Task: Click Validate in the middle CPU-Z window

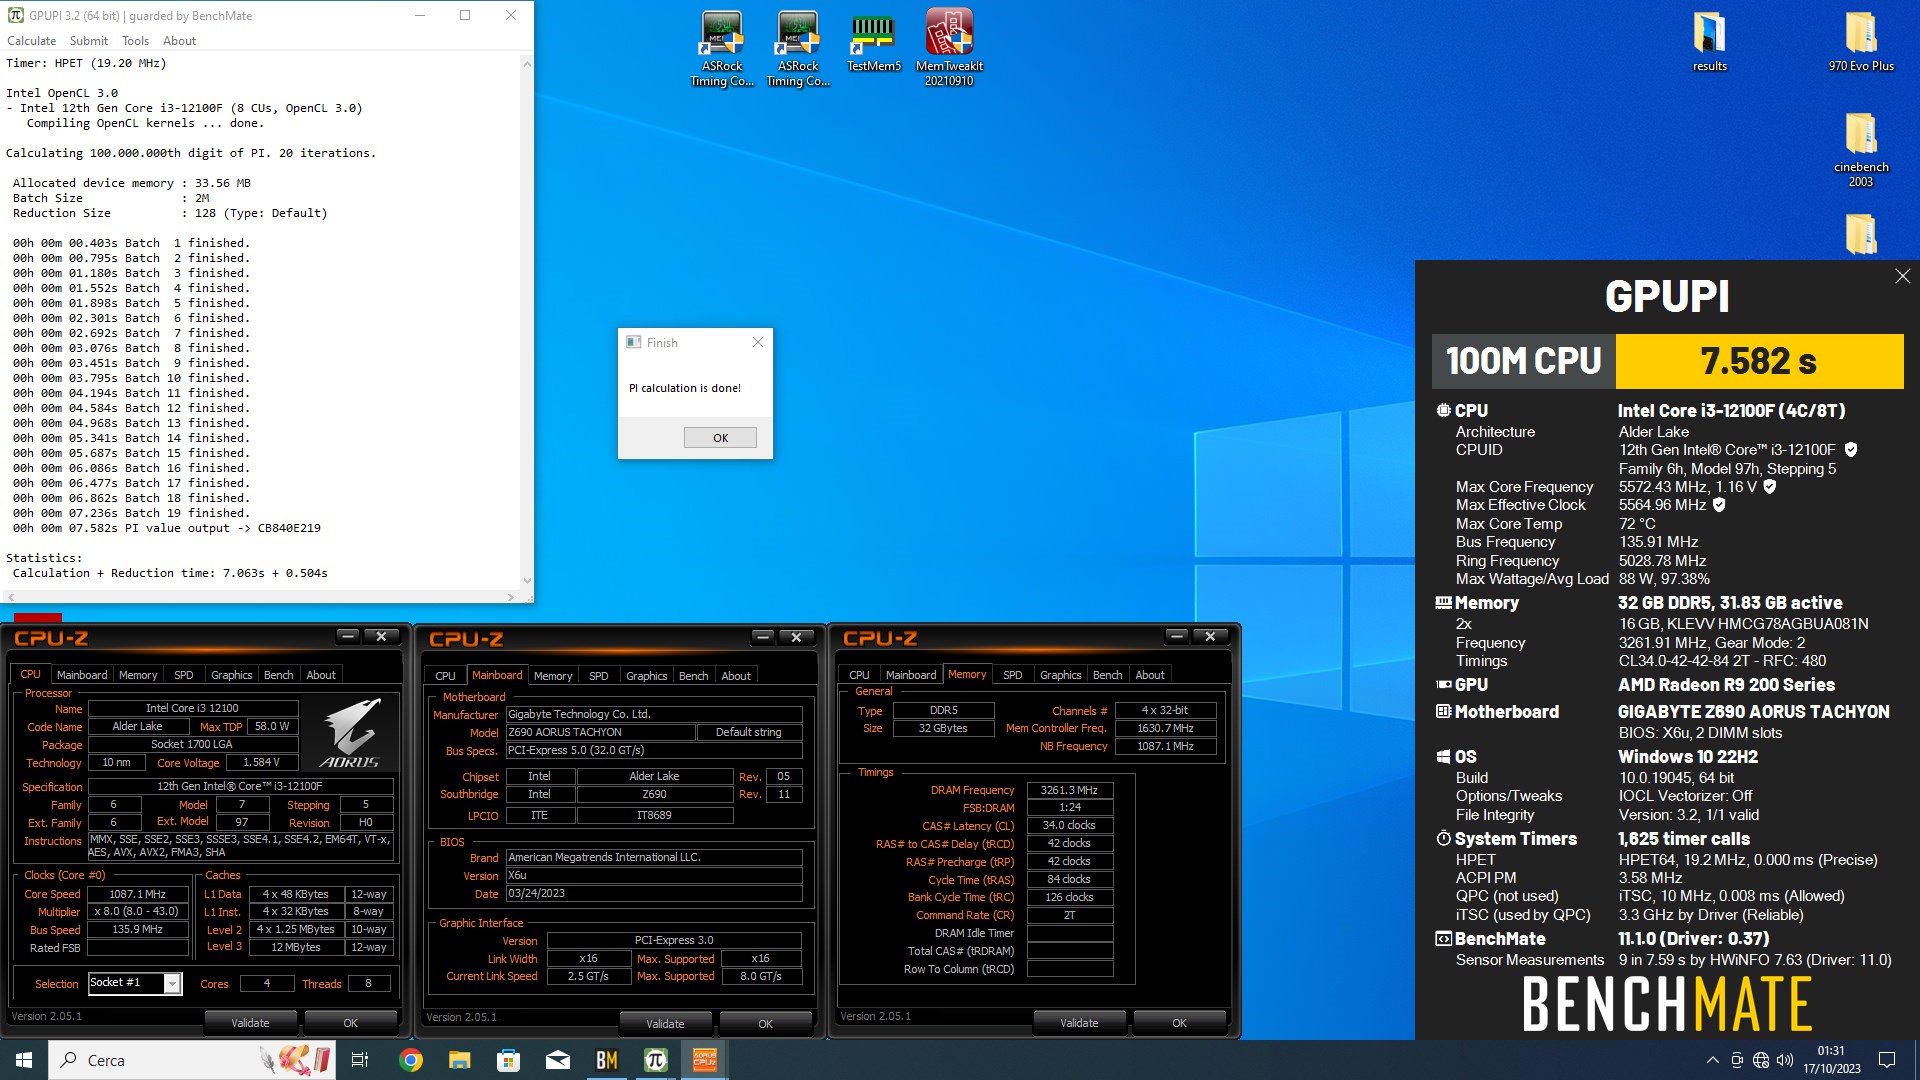Action: pyautogui.click(x=665, y=1024)
